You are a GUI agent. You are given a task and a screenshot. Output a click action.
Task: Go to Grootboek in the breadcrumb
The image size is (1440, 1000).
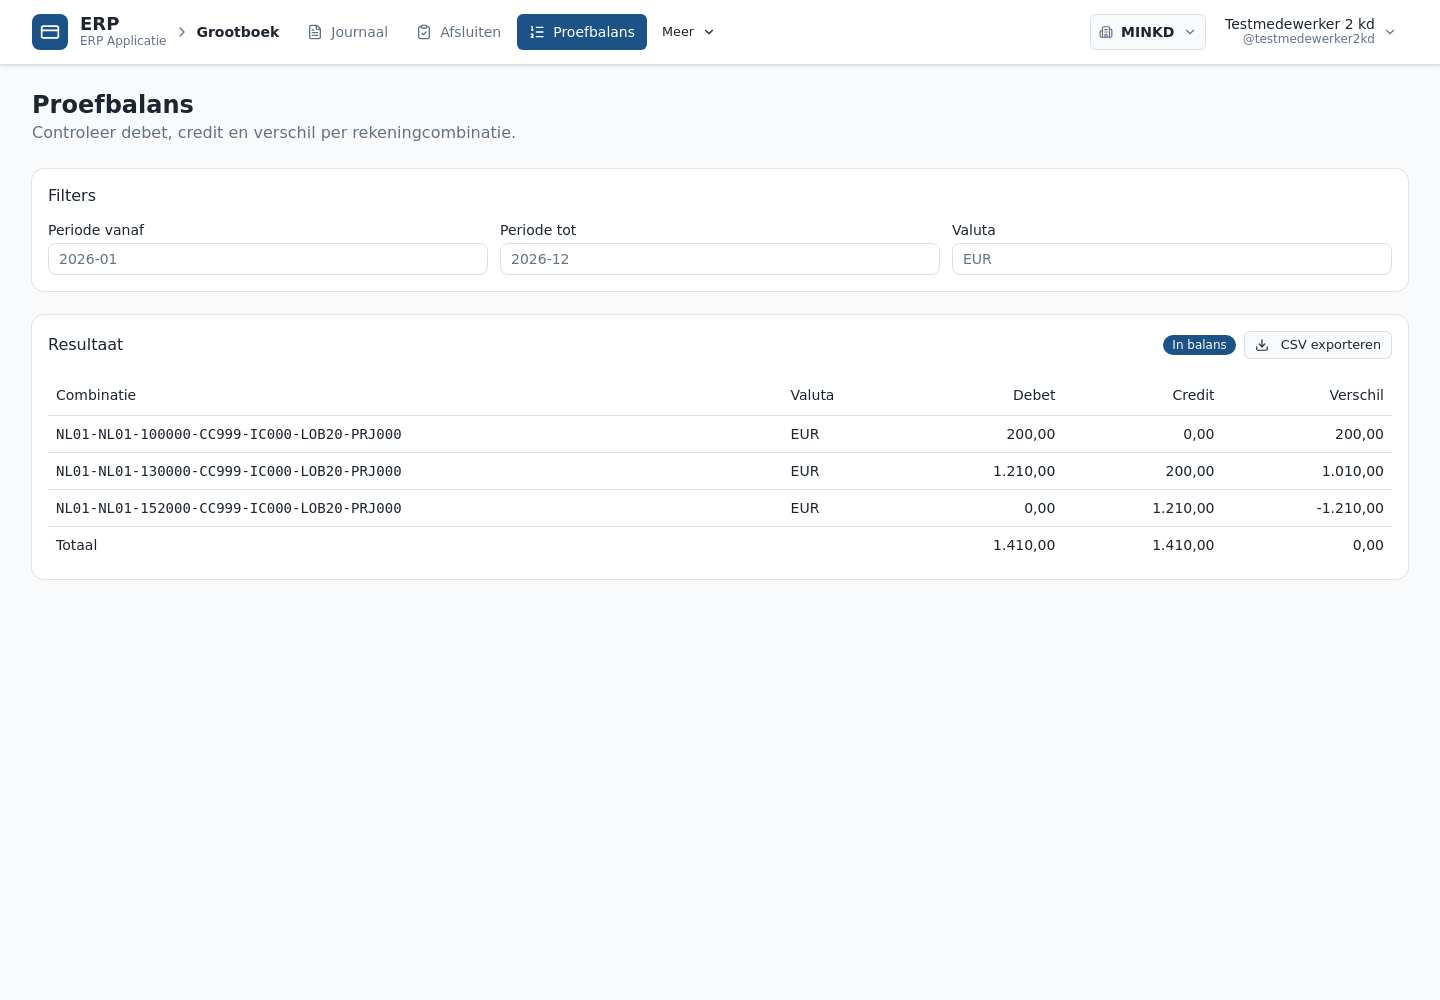(x=238, y=32)
